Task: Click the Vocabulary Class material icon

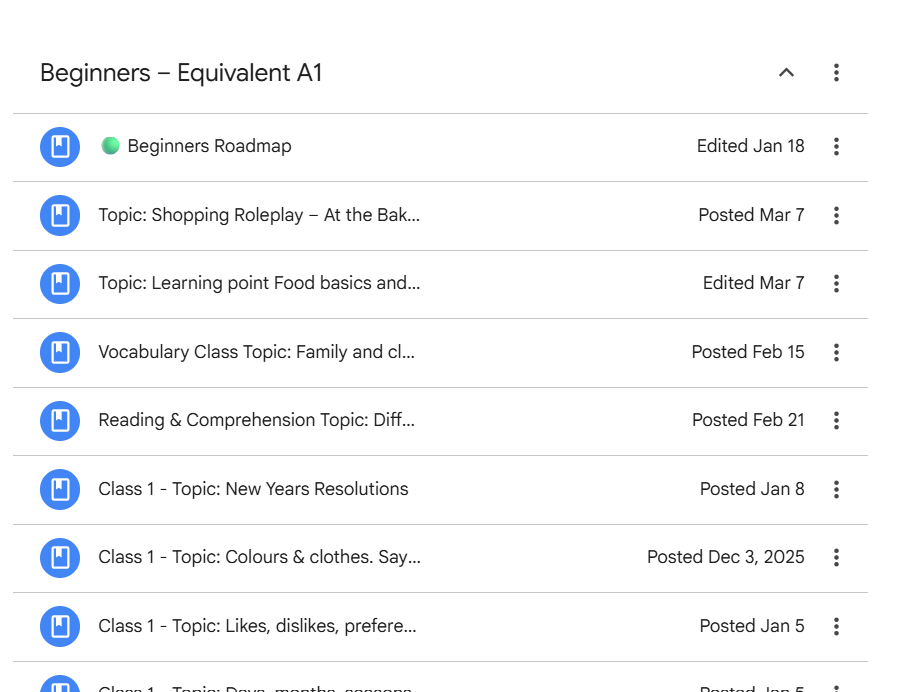Action: (60, 352)
